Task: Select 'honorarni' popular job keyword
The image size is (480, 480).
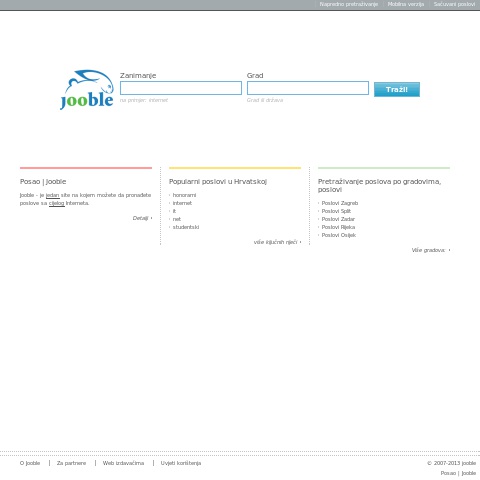Action: [184, 195]
